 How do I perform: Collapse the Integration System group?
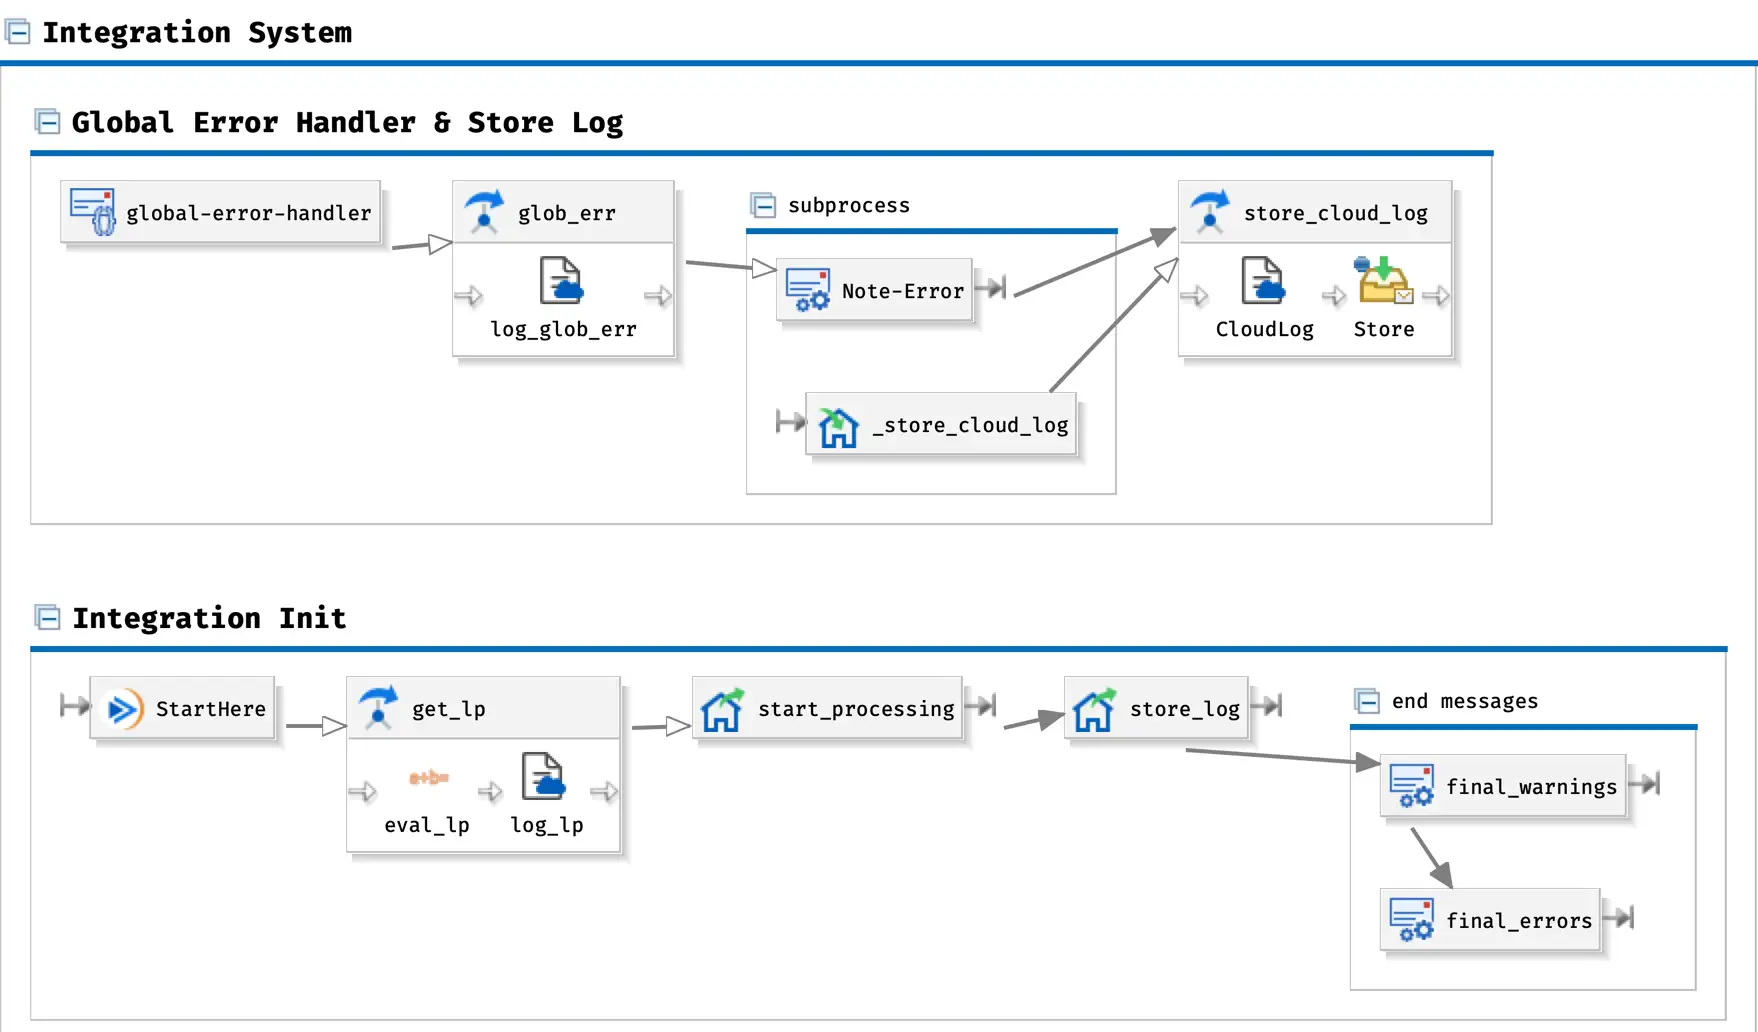(18, 32)
